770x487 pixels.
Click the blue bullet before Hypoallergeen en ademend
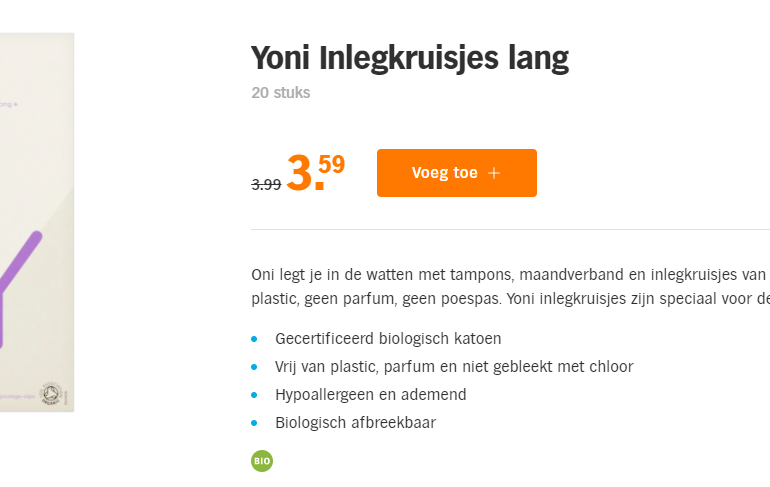click(x=255, y=395)
